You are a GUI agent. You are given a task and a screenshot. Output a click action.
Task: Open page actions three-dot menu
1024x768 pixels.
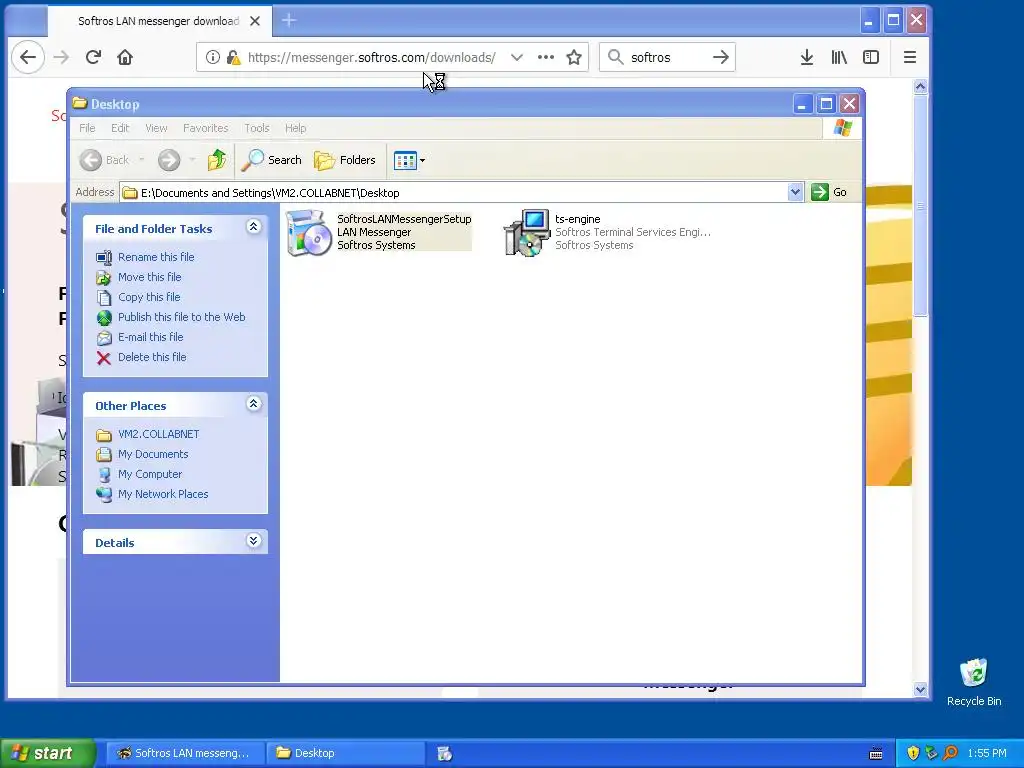click(x=546, y=57)
